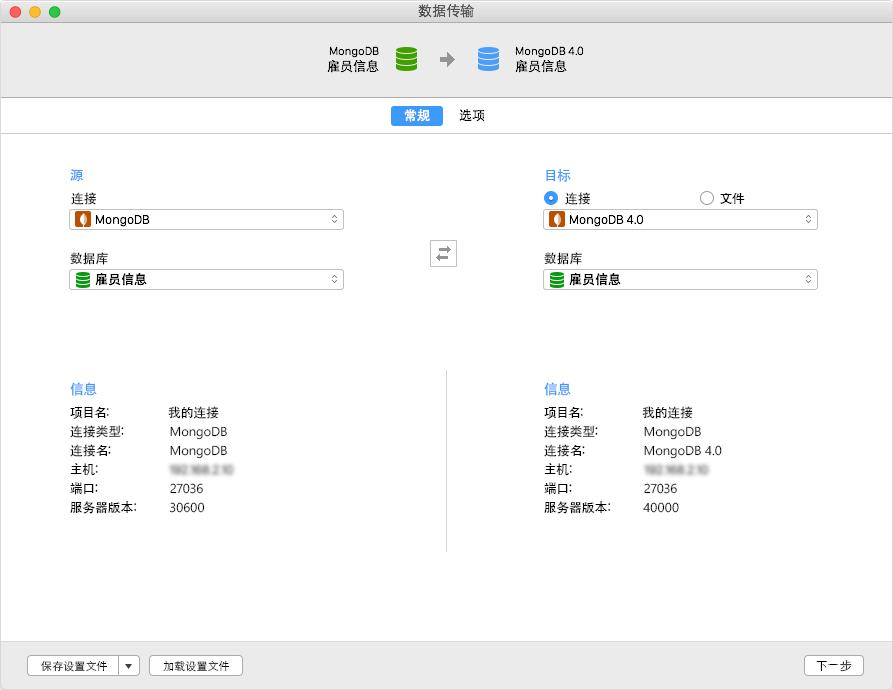The width and height of the screenshot is (893, 690).
Task: Click the MongoDB leaf icon in the target connection selector
Action: pos(556,219)
